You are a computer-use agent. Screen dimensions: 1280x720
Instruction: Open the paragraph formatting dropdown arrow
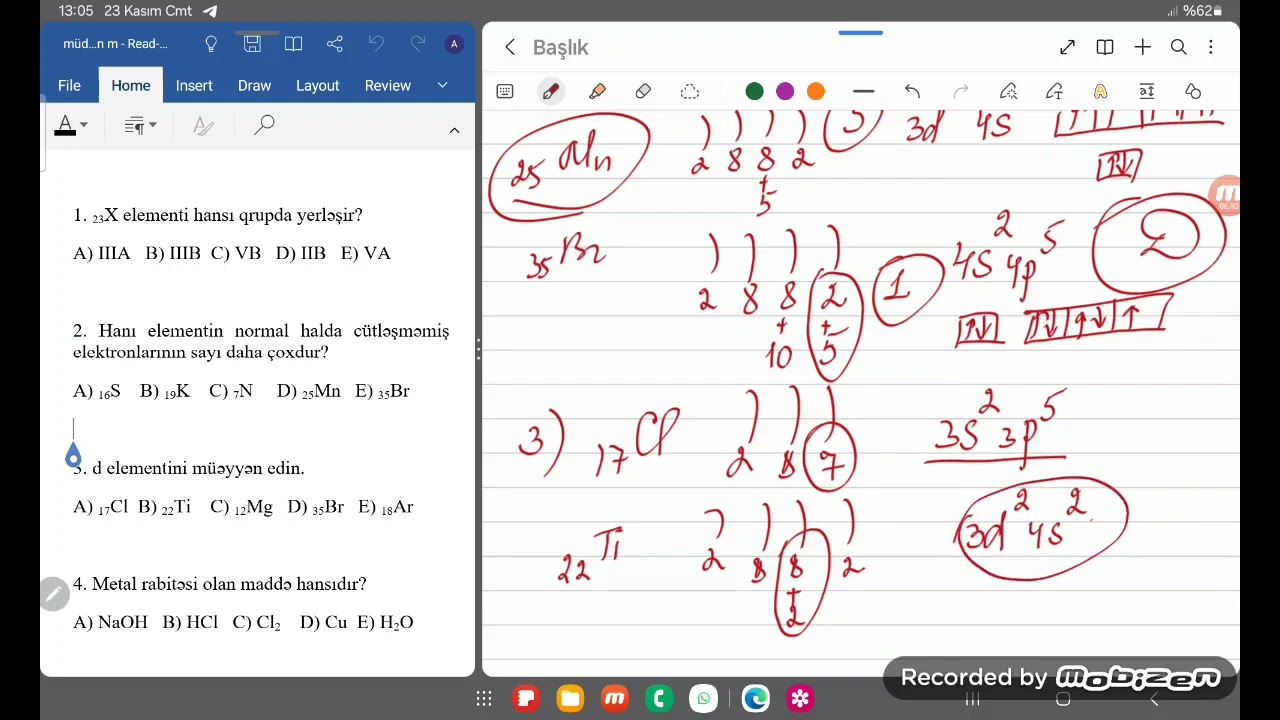(153, 125)
